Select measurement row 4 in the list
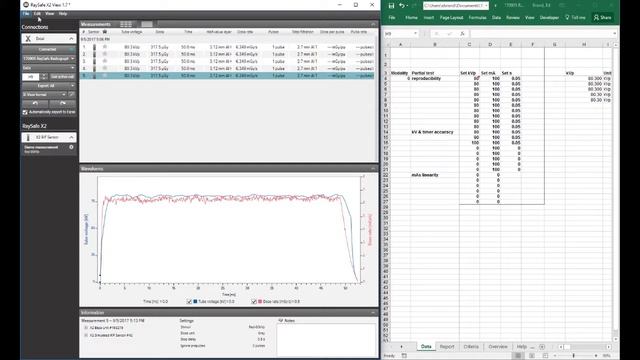This screenshot has height=360, width=640. (x=227, y=69)
